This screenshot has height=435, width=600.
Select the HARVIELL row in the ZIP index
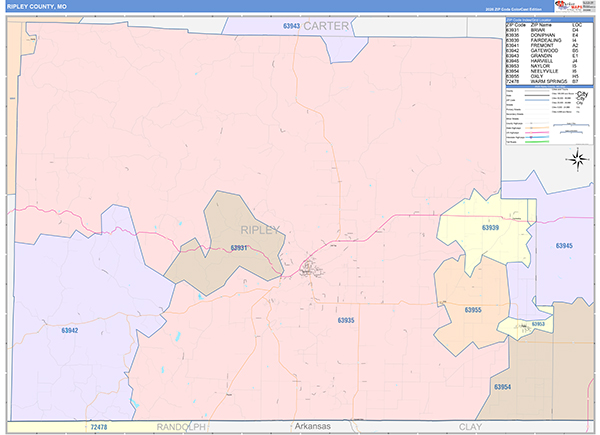coord(543,61)
